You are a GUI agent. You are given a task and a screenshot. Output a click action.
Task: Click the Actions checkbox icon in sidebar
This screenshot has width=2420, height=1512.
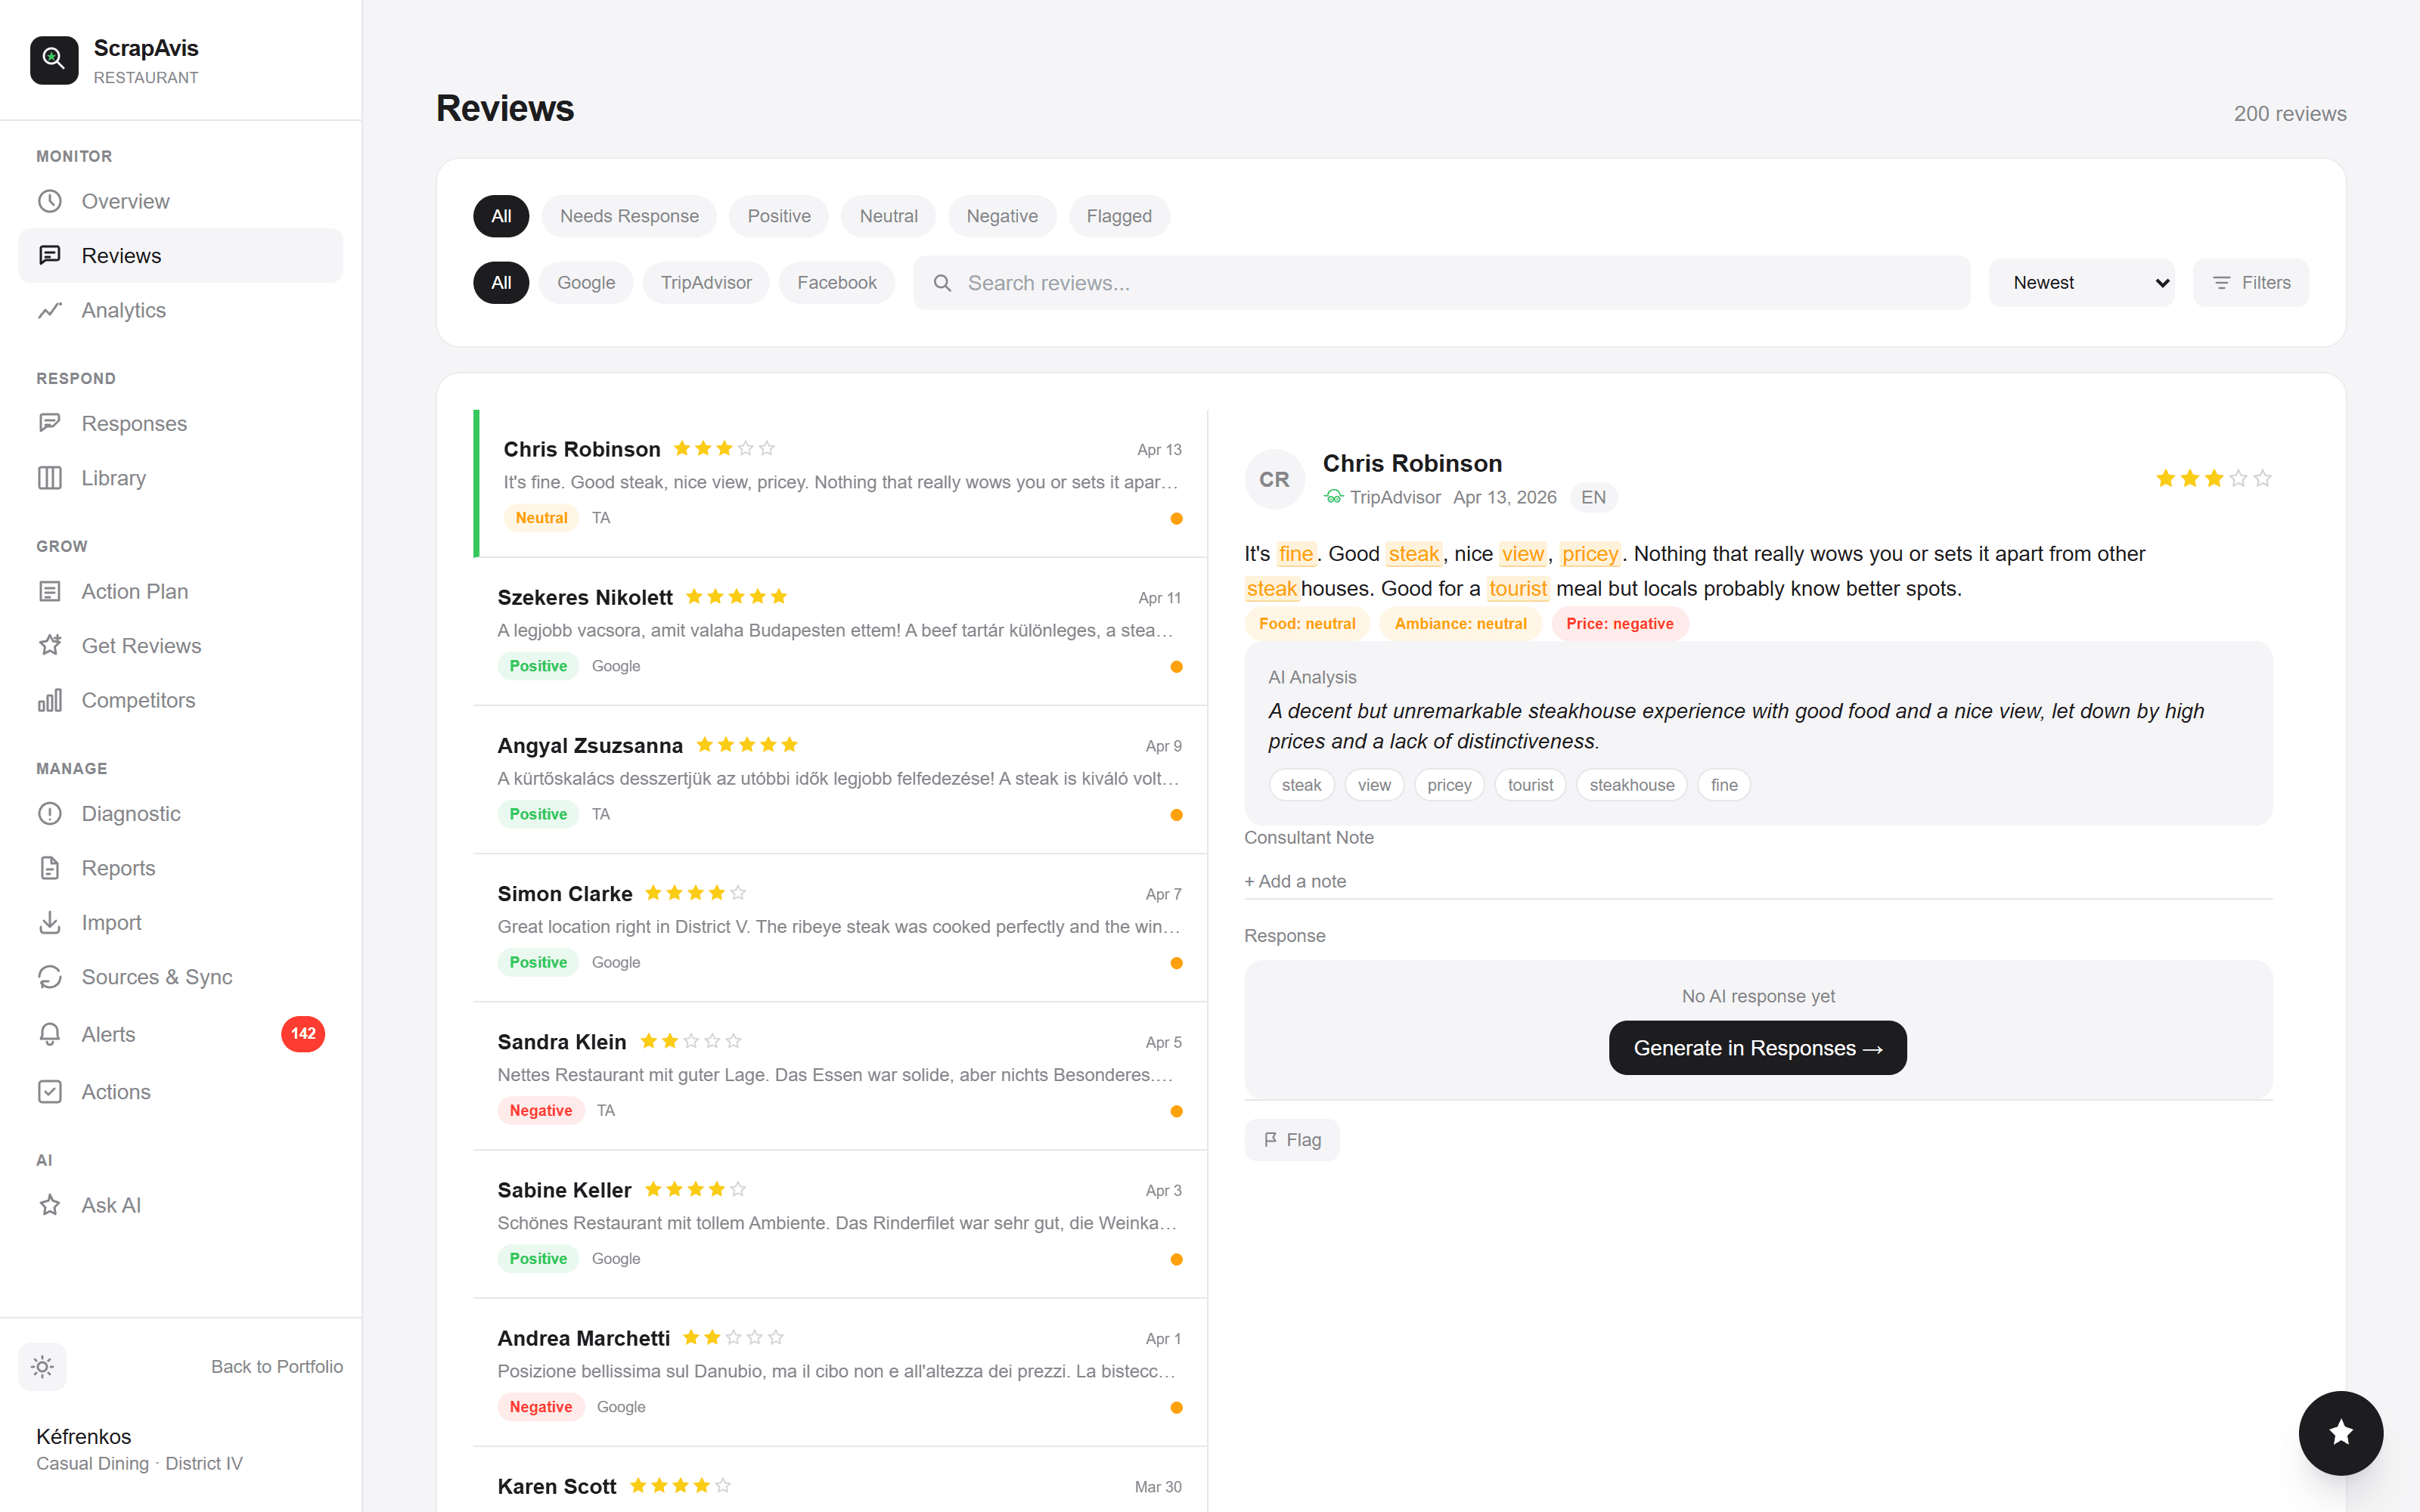click(x=50, y=1091)
